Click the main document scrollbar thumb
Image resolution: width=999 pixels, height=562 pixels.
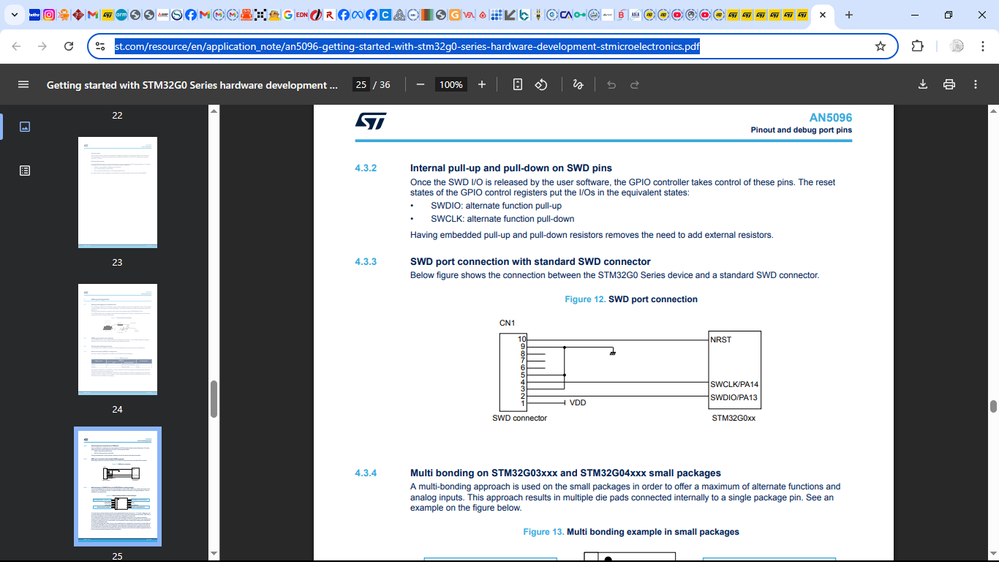[x=993, y=406]
